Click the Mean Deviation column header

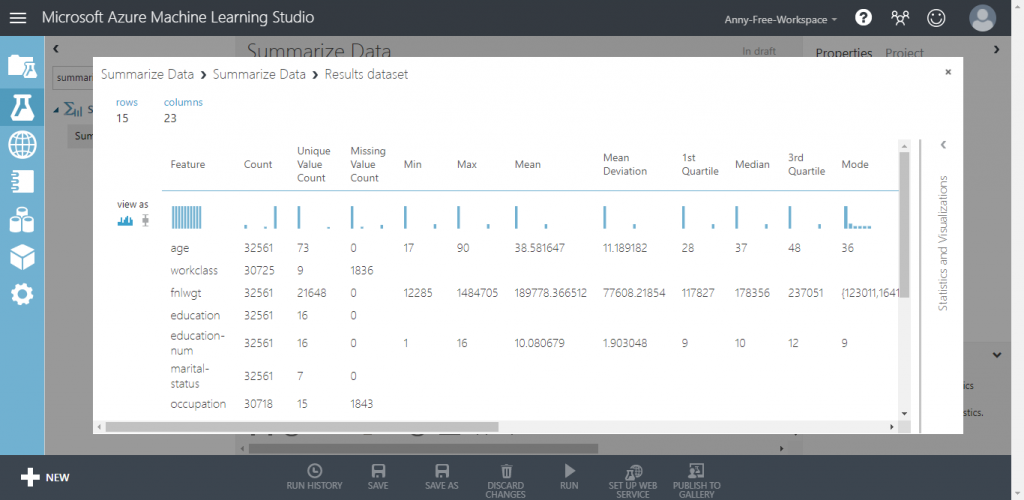click(625, 164)
